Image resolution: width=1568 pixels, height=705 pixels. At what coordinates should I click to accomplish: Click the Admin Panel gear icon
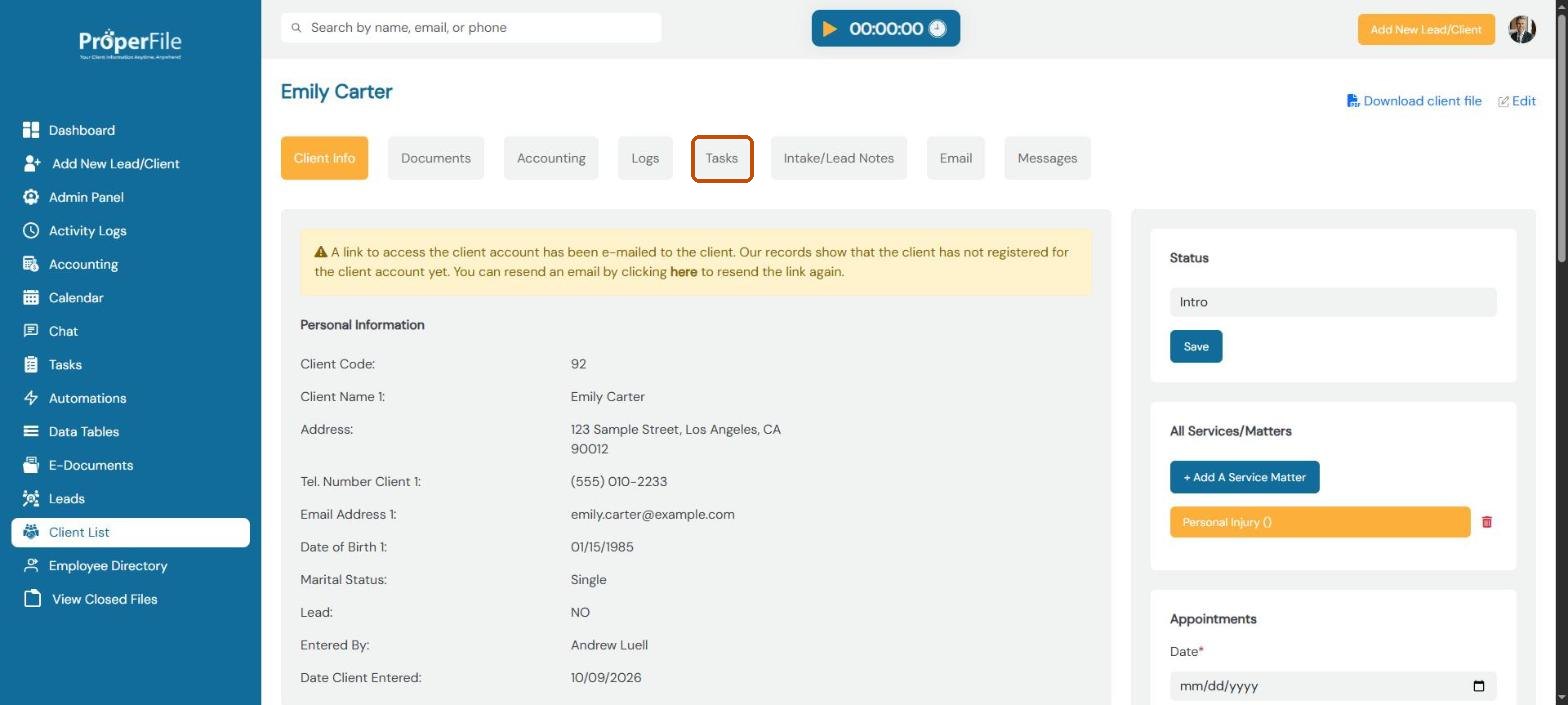coord(31,197)
